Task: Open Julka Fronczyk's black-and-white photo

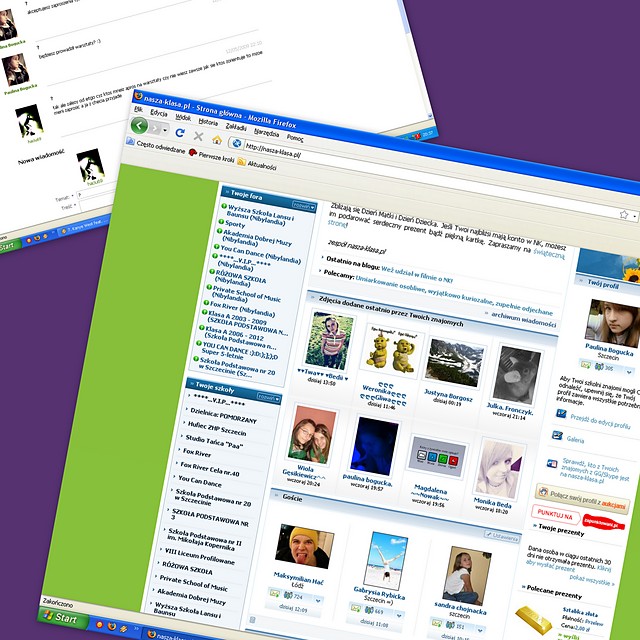Action: click(517, 375)
